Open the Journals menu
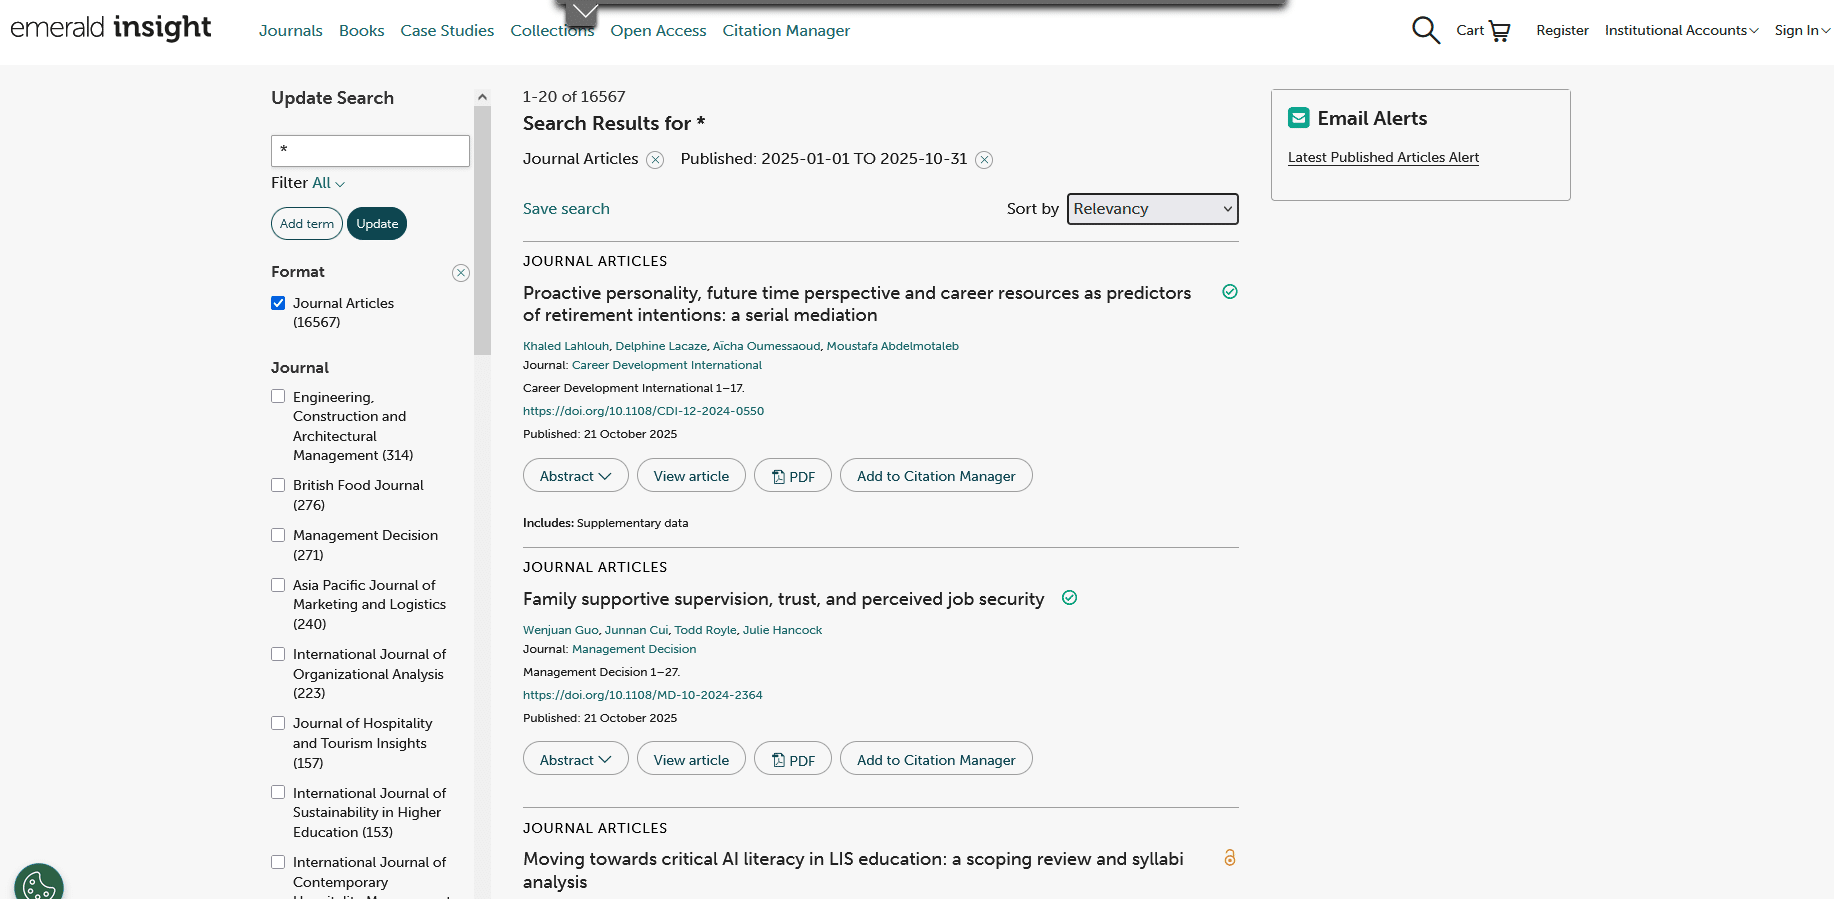Screen dimensions: 1834x899 [x=290, y=31]
